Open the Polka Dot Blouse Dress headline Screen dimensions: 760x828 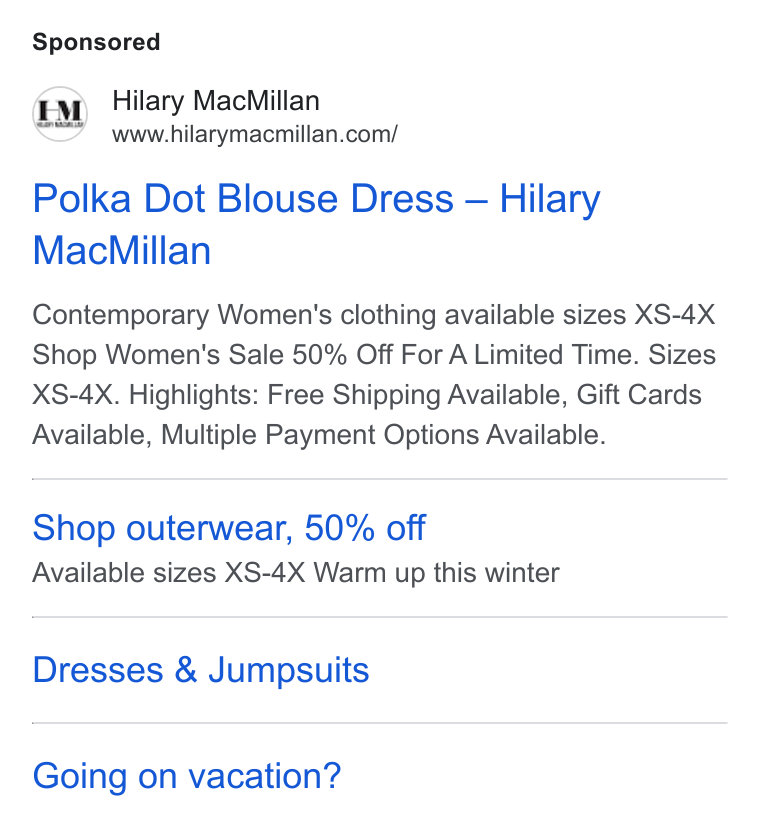click(x=316, y=224)
